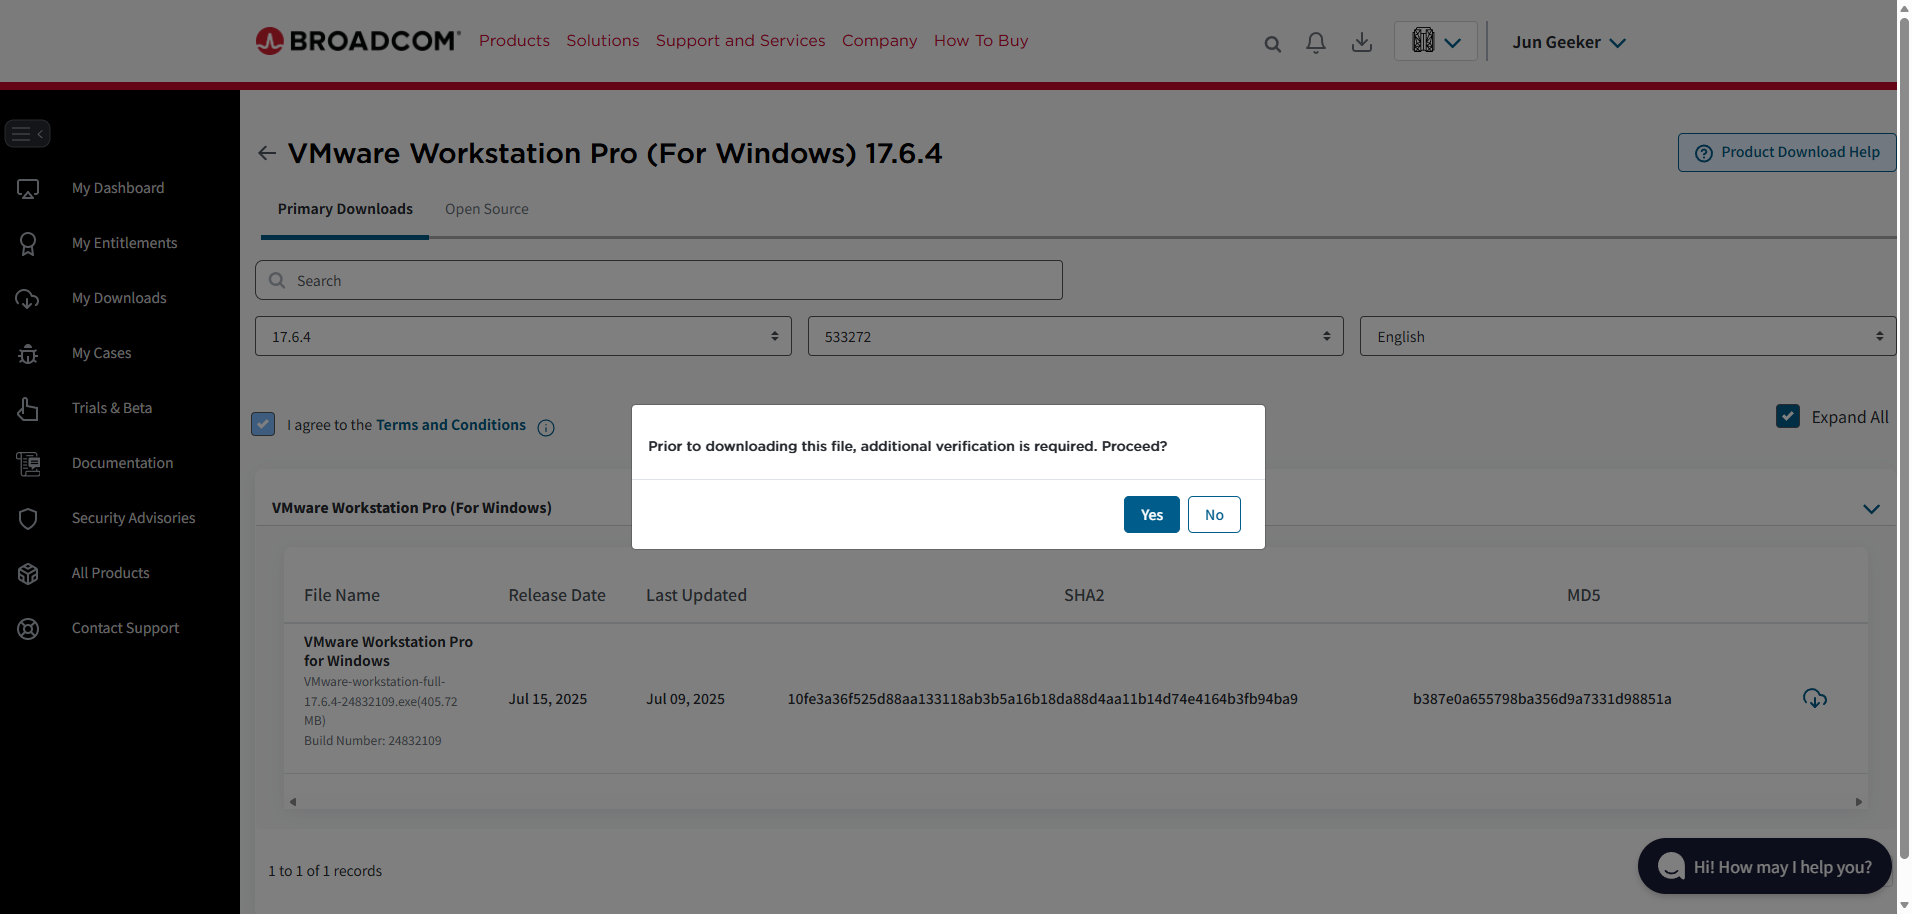
Task: Click the File Name column header
Action: coord(342,595)
